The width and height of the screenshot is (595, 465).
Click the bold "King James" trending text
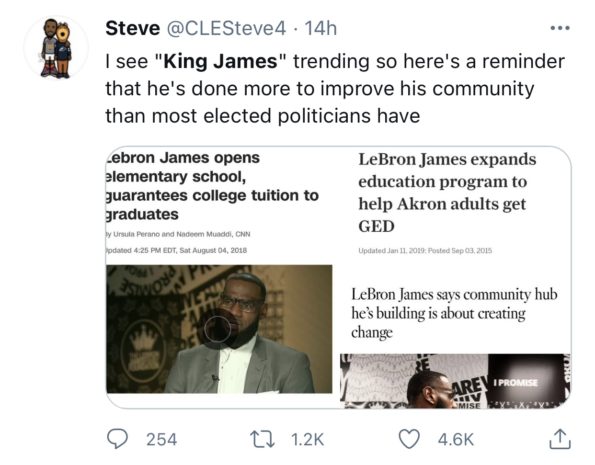pos(221,61)
